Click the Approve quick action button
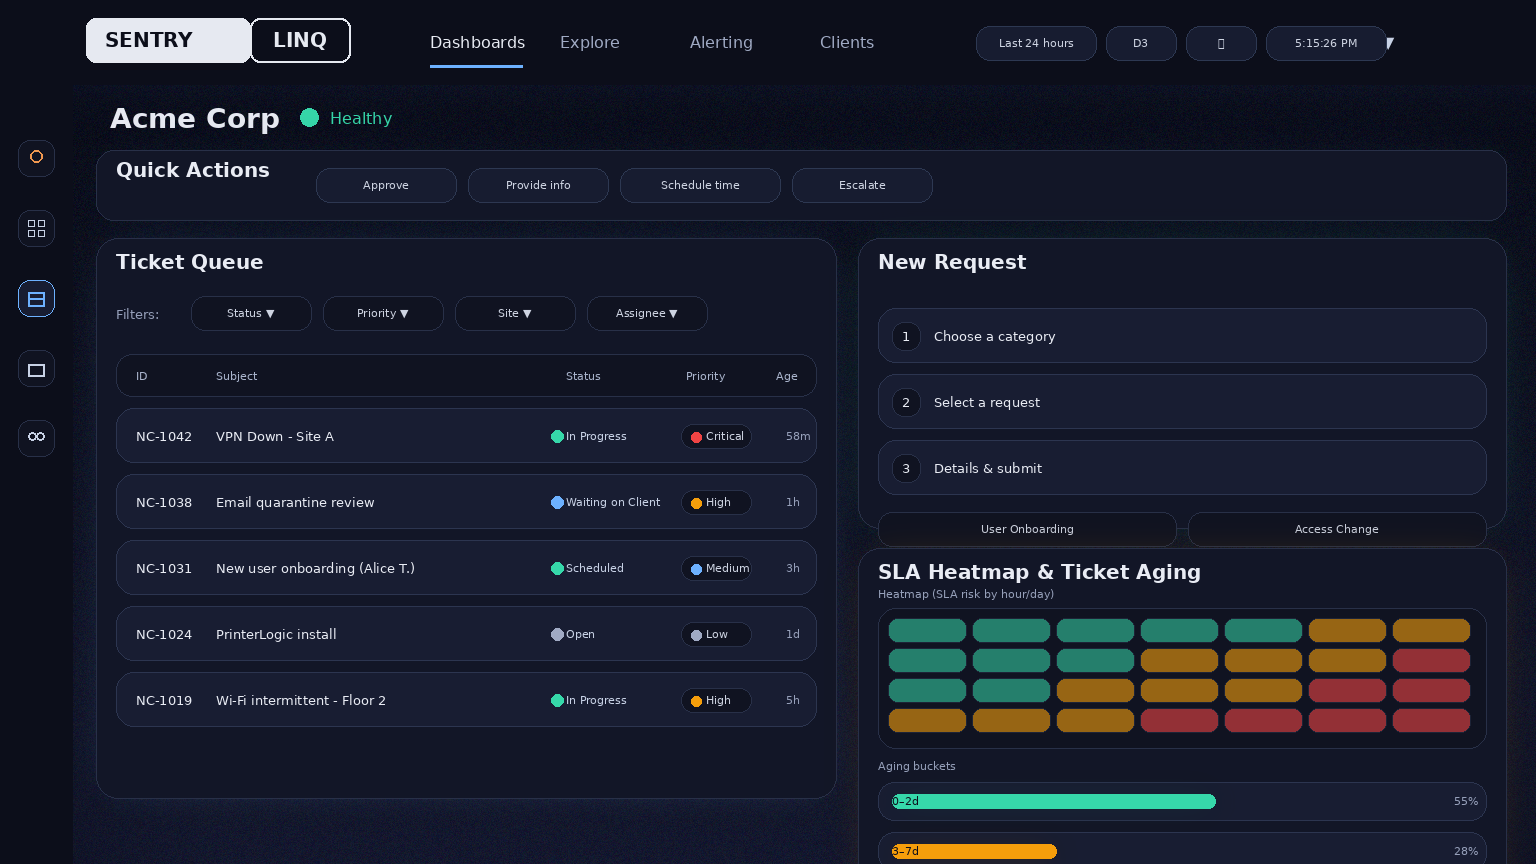The width and height of the screenshot is (1536, 864). 386,185
